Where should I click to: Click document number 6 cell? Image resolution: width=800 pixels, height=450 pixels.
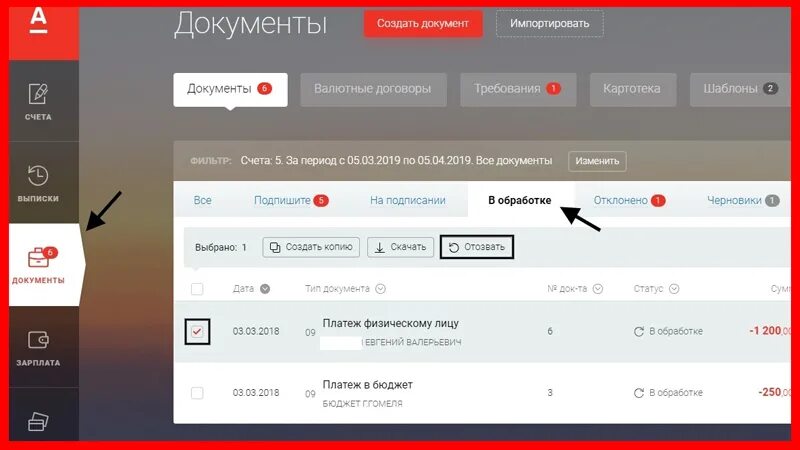click(x=550, y=332)
